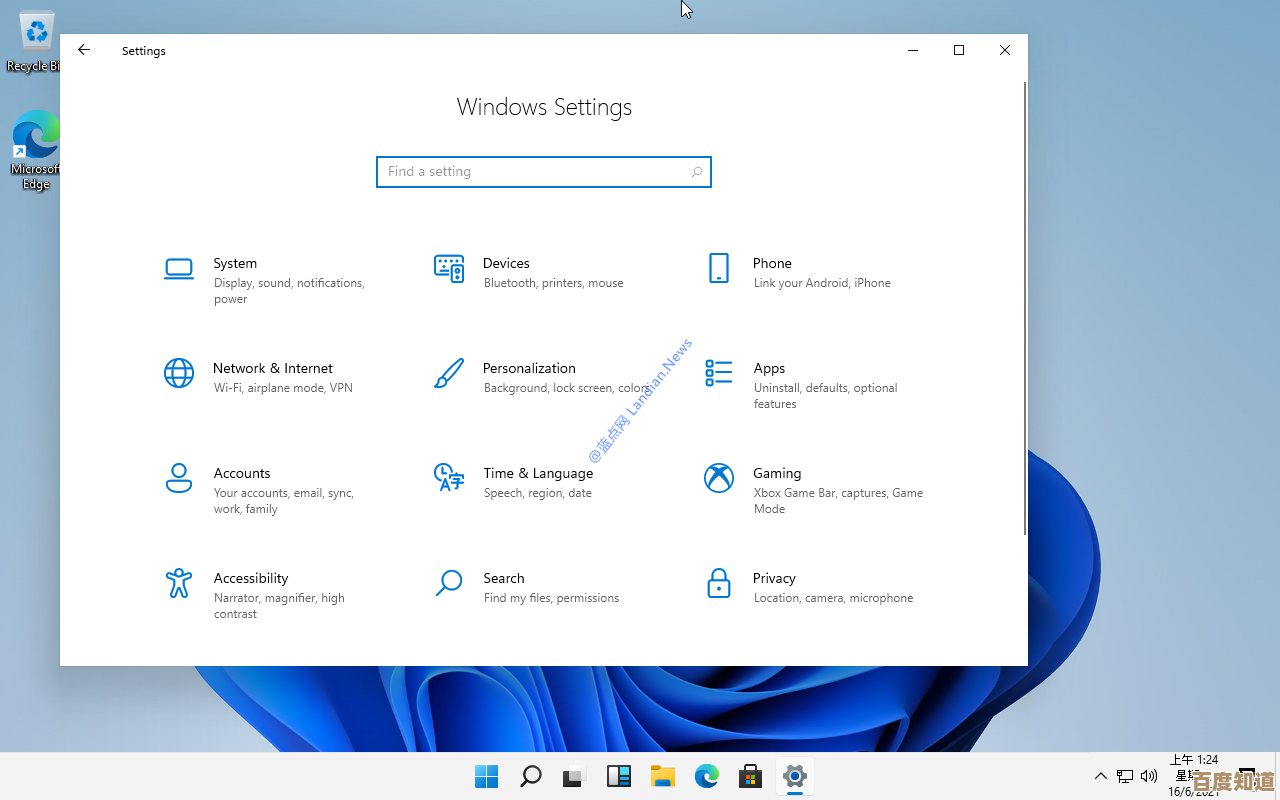The width and height of the screenshot is (1280, 800).
Task: Open the Start menu
Action: [486, 775]
